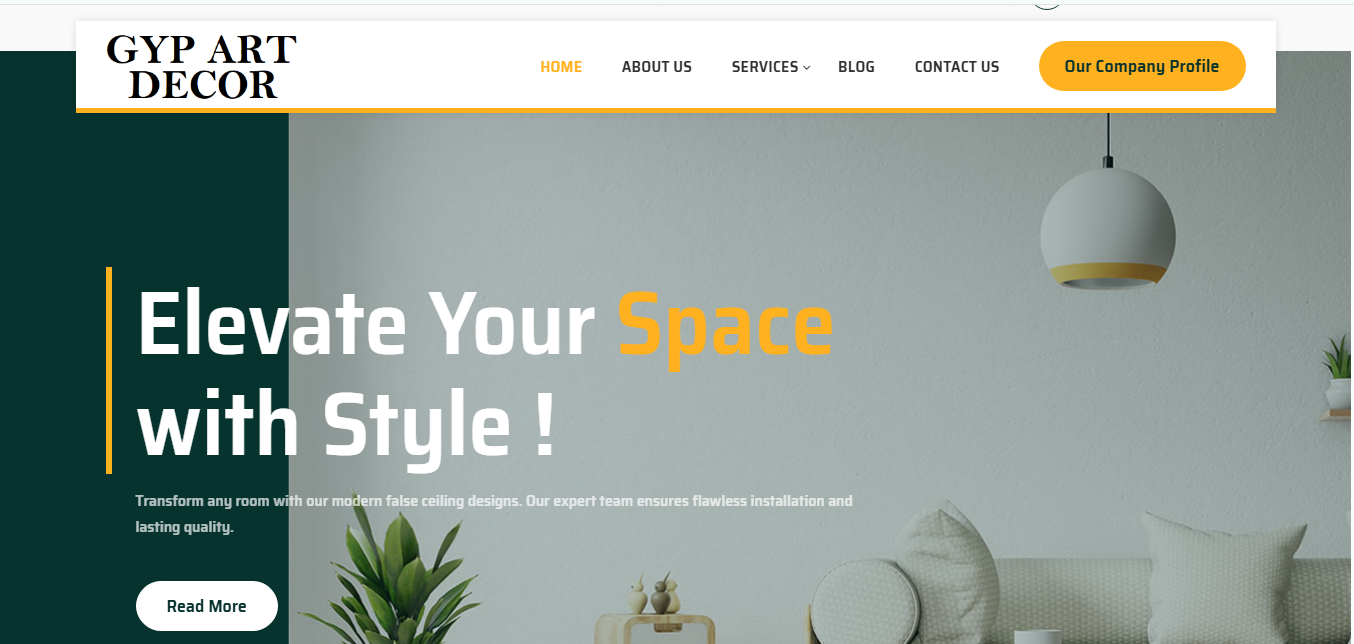Click the Read More button
The height and width of the screenshot is (644, 1354).
click(x=207, y=606)
